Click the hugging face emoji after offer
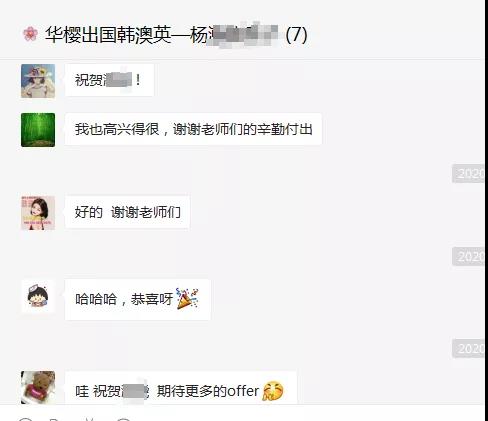488x421 pixels. pos(273,391)
